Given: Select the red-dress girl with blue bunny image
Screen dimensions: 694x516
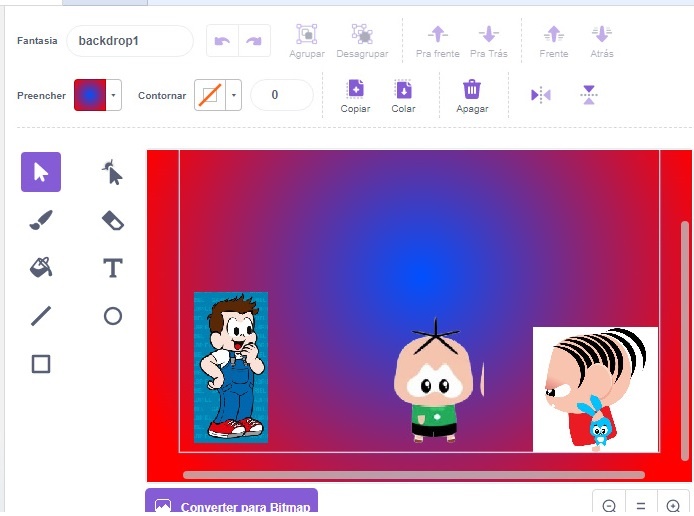Looking at the screenshot, I should pos(595,389).
